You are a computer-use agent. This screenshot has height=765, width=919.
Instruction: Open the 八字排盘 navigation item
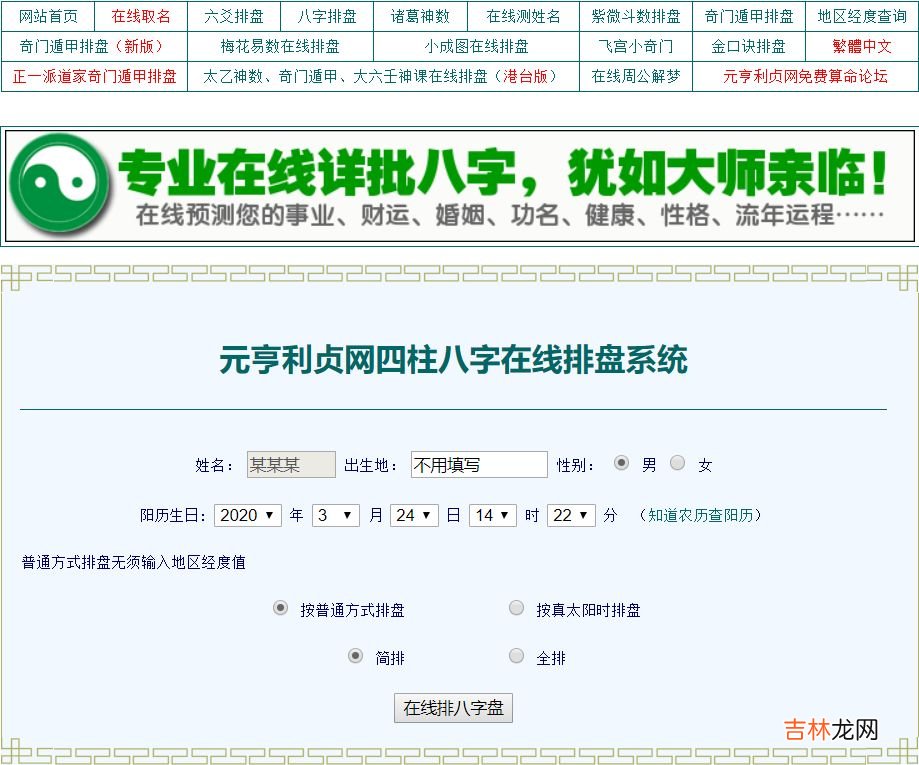pos(327,16)
